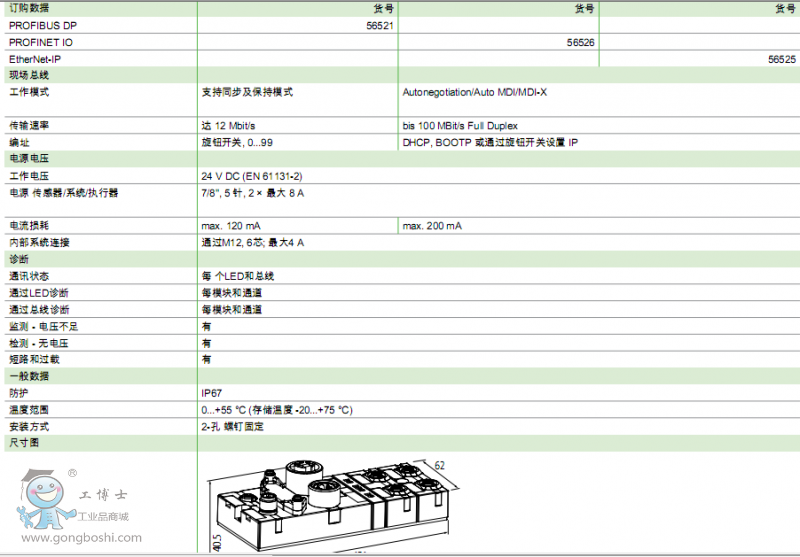
Task: Select the IP67 protection value cell
Action: [211, 393]
